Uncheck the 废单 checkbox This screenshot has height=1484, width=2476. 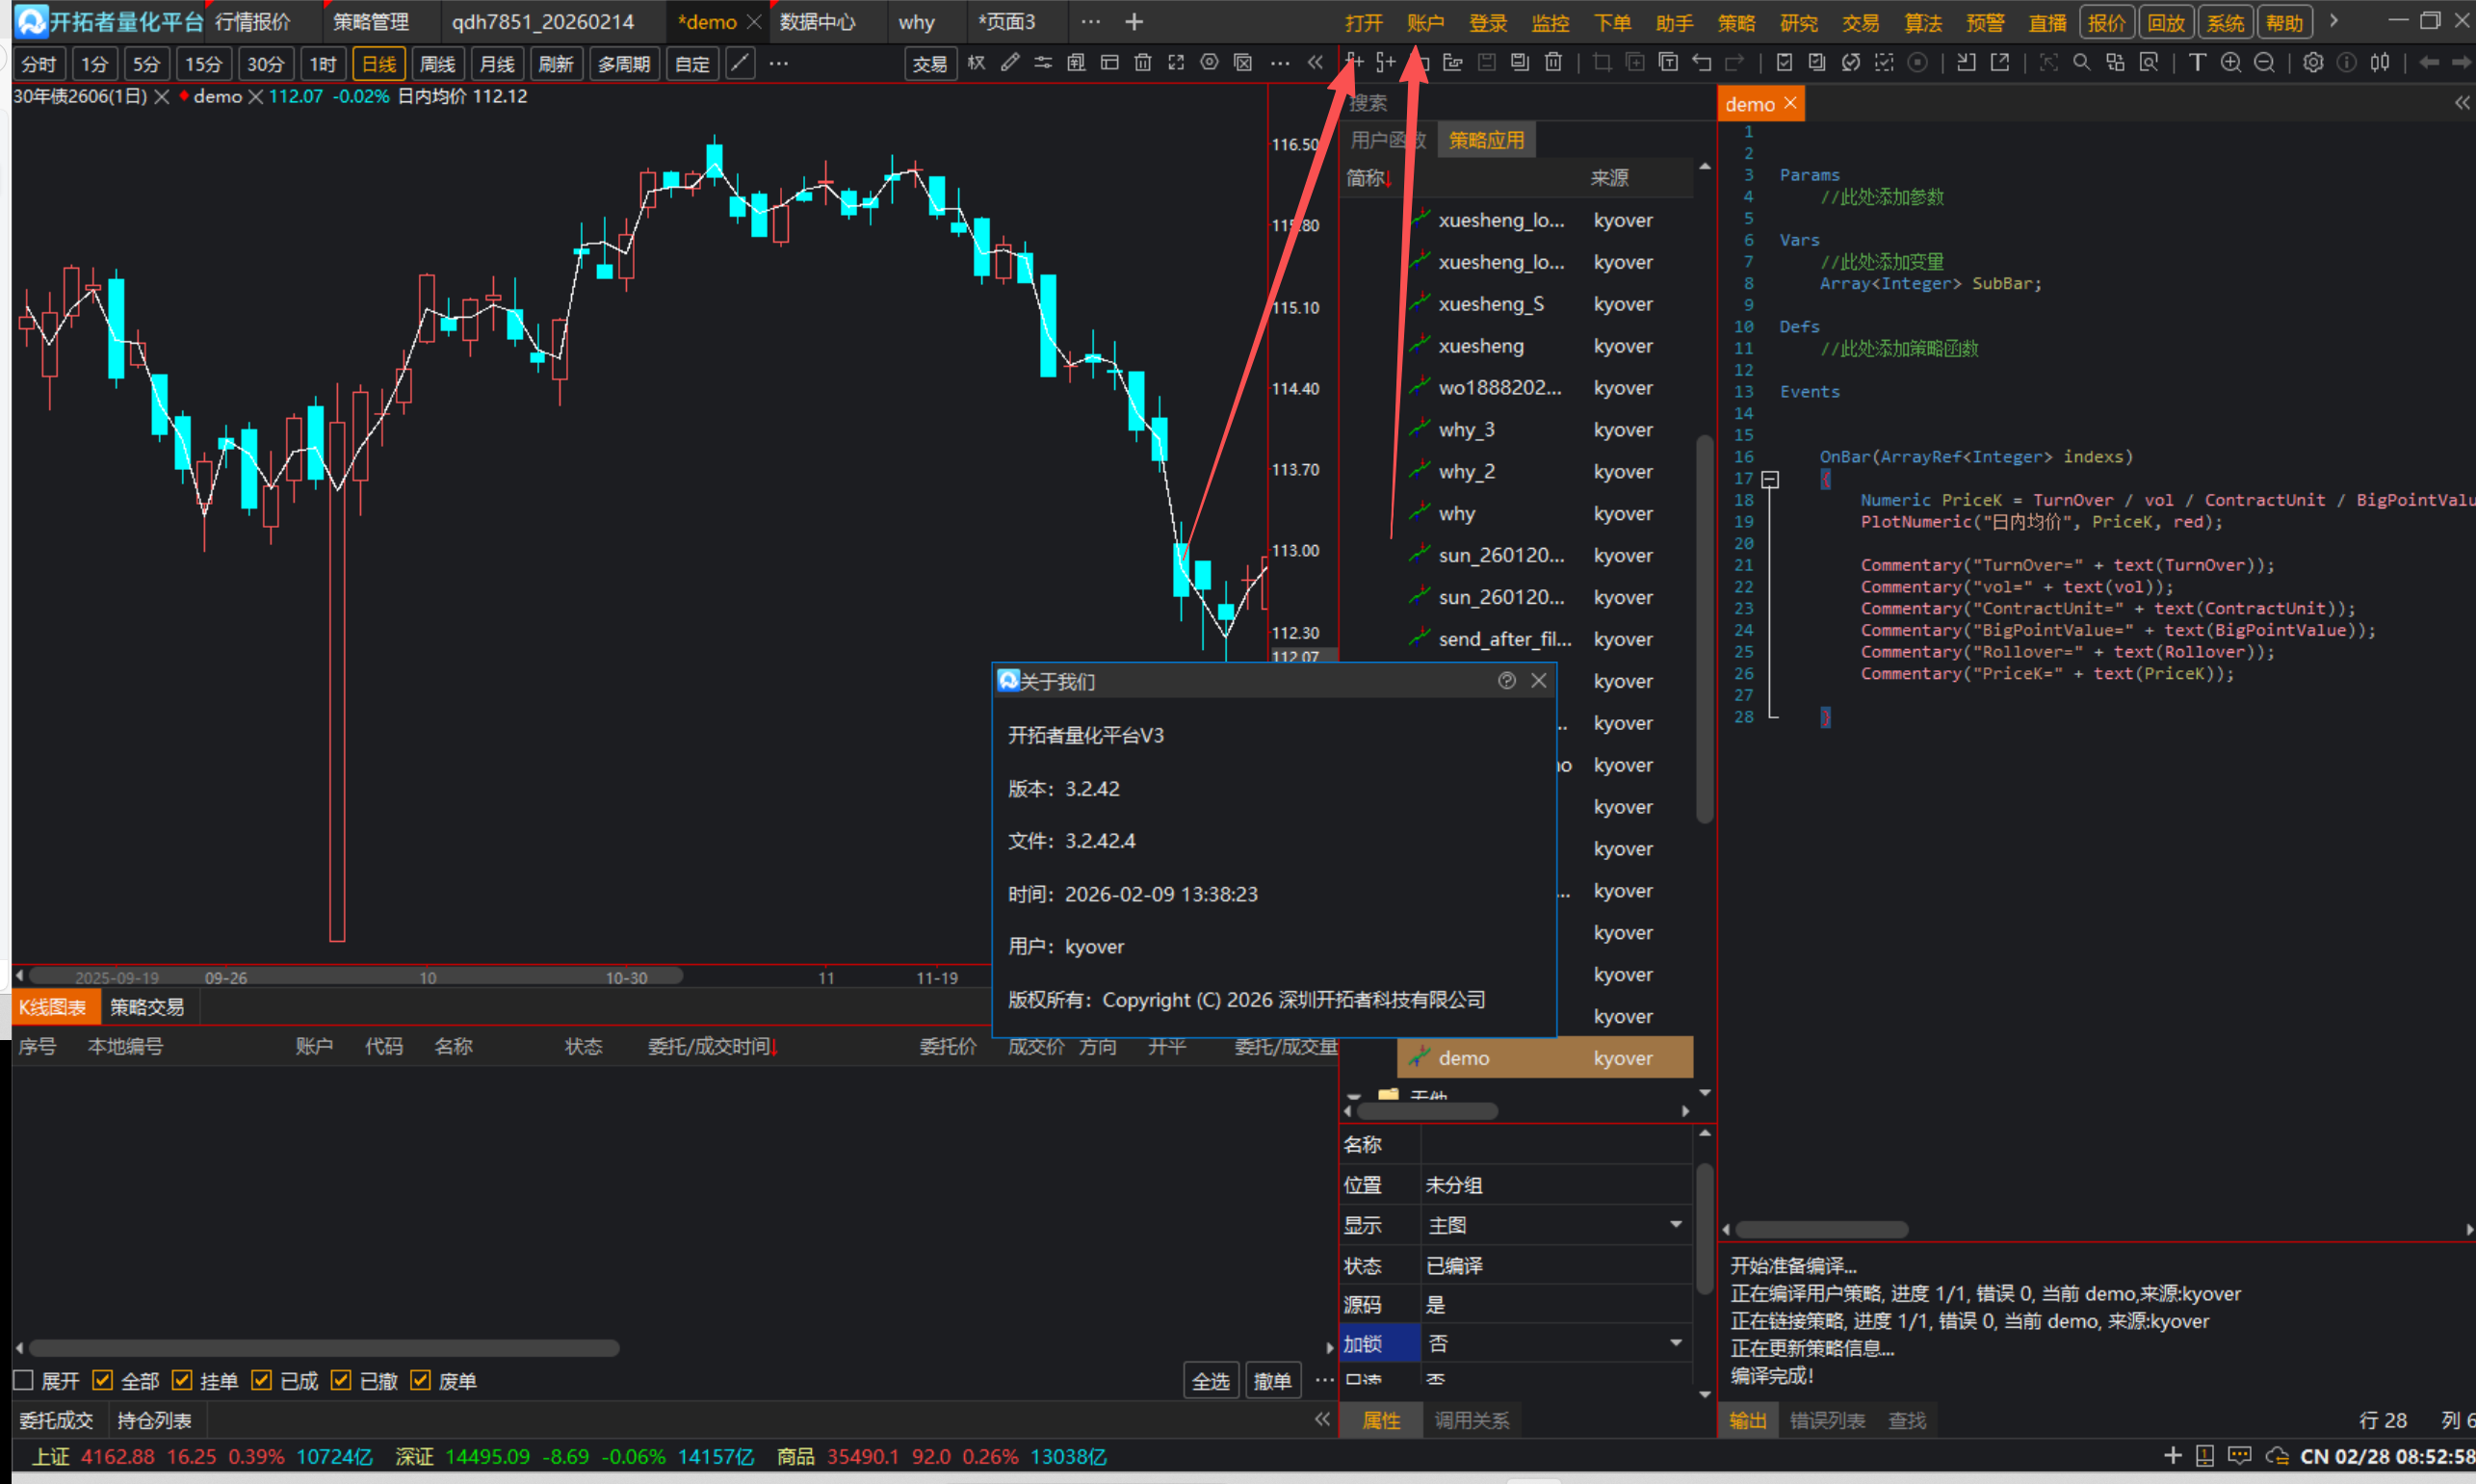point(421,1381)
